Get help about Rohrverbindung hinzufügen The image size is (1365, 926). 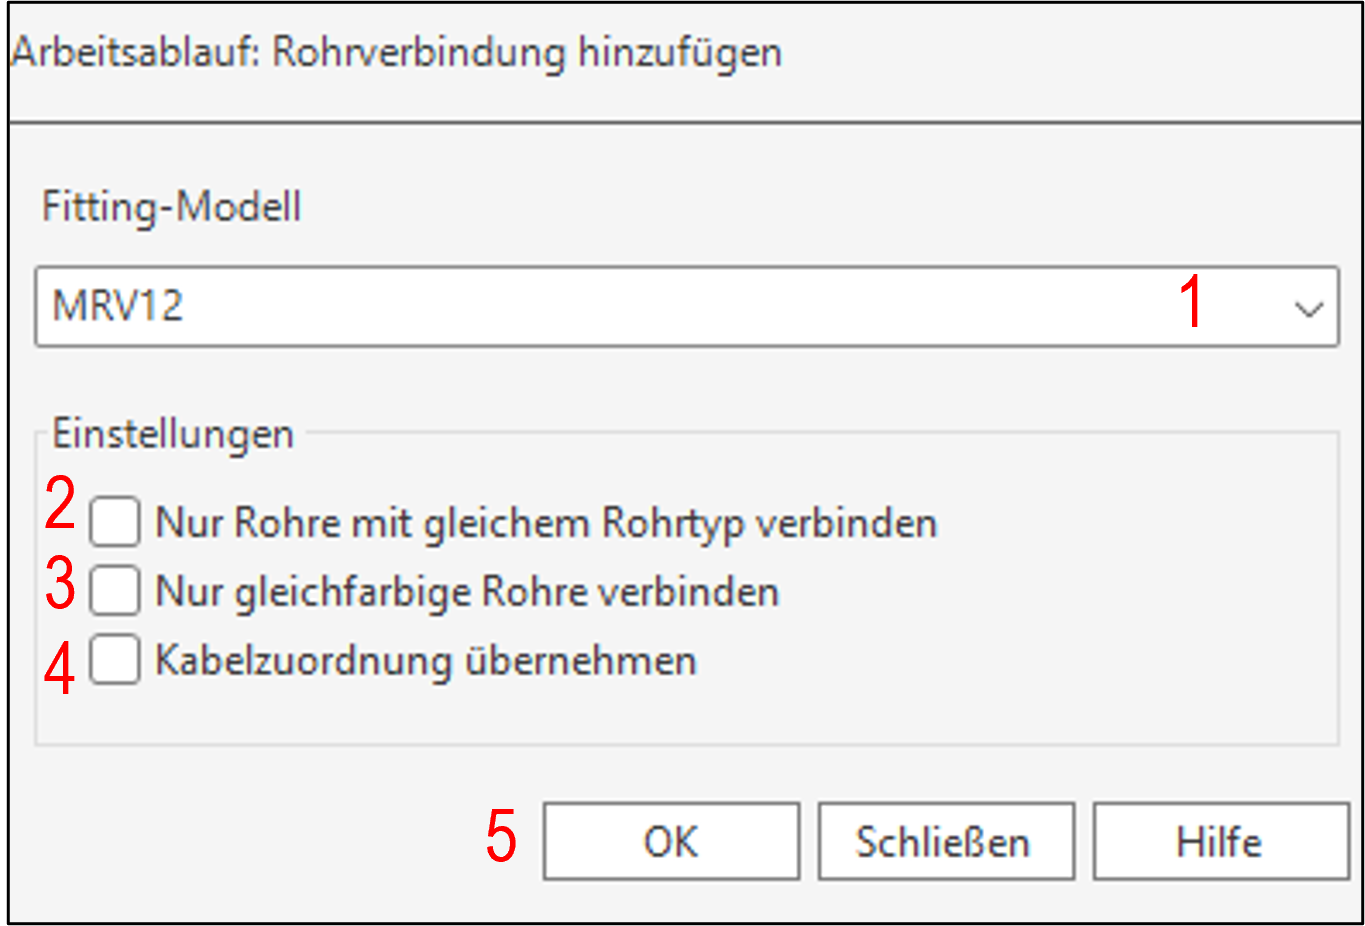click(x=1219, y=841)
